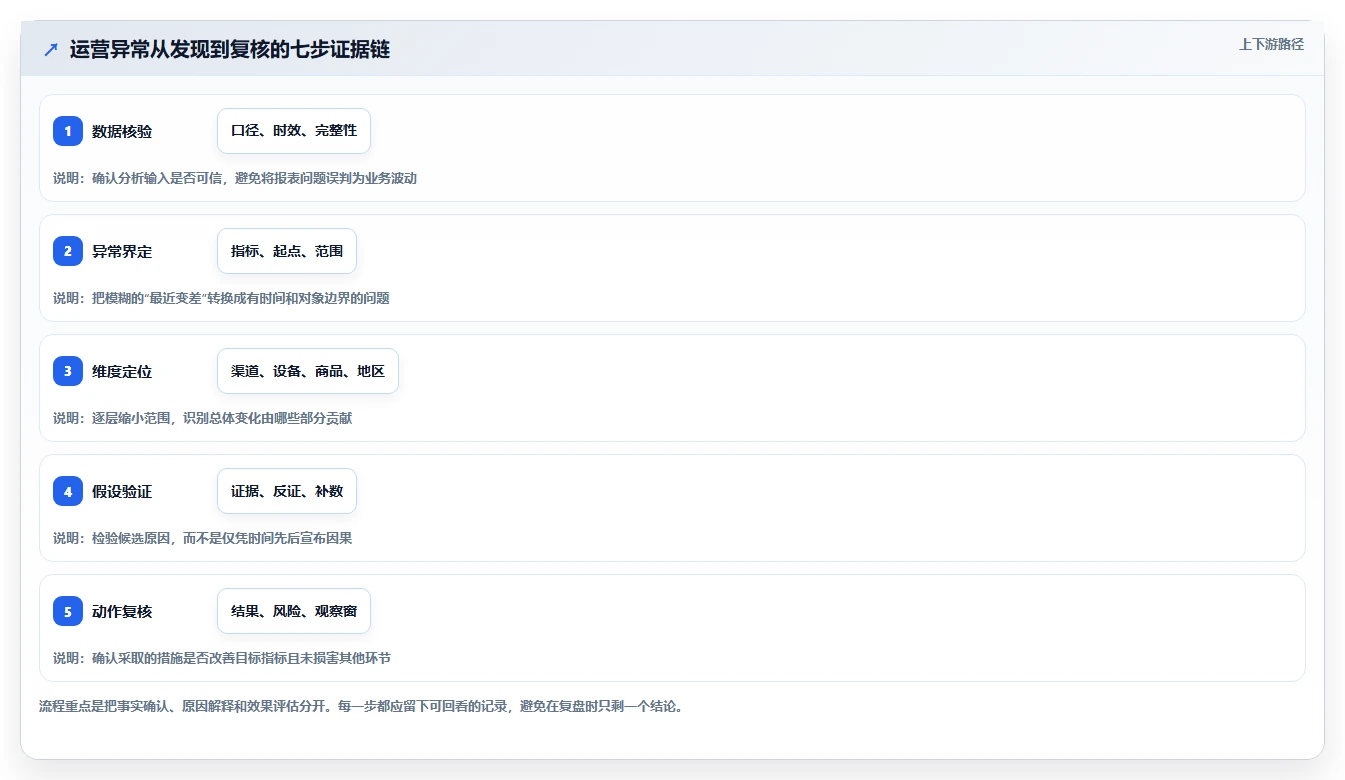Click the step 3 number badge
The height and width of the screenshot is (780, 1345).
pyautogui.click(x=68, y=371)
